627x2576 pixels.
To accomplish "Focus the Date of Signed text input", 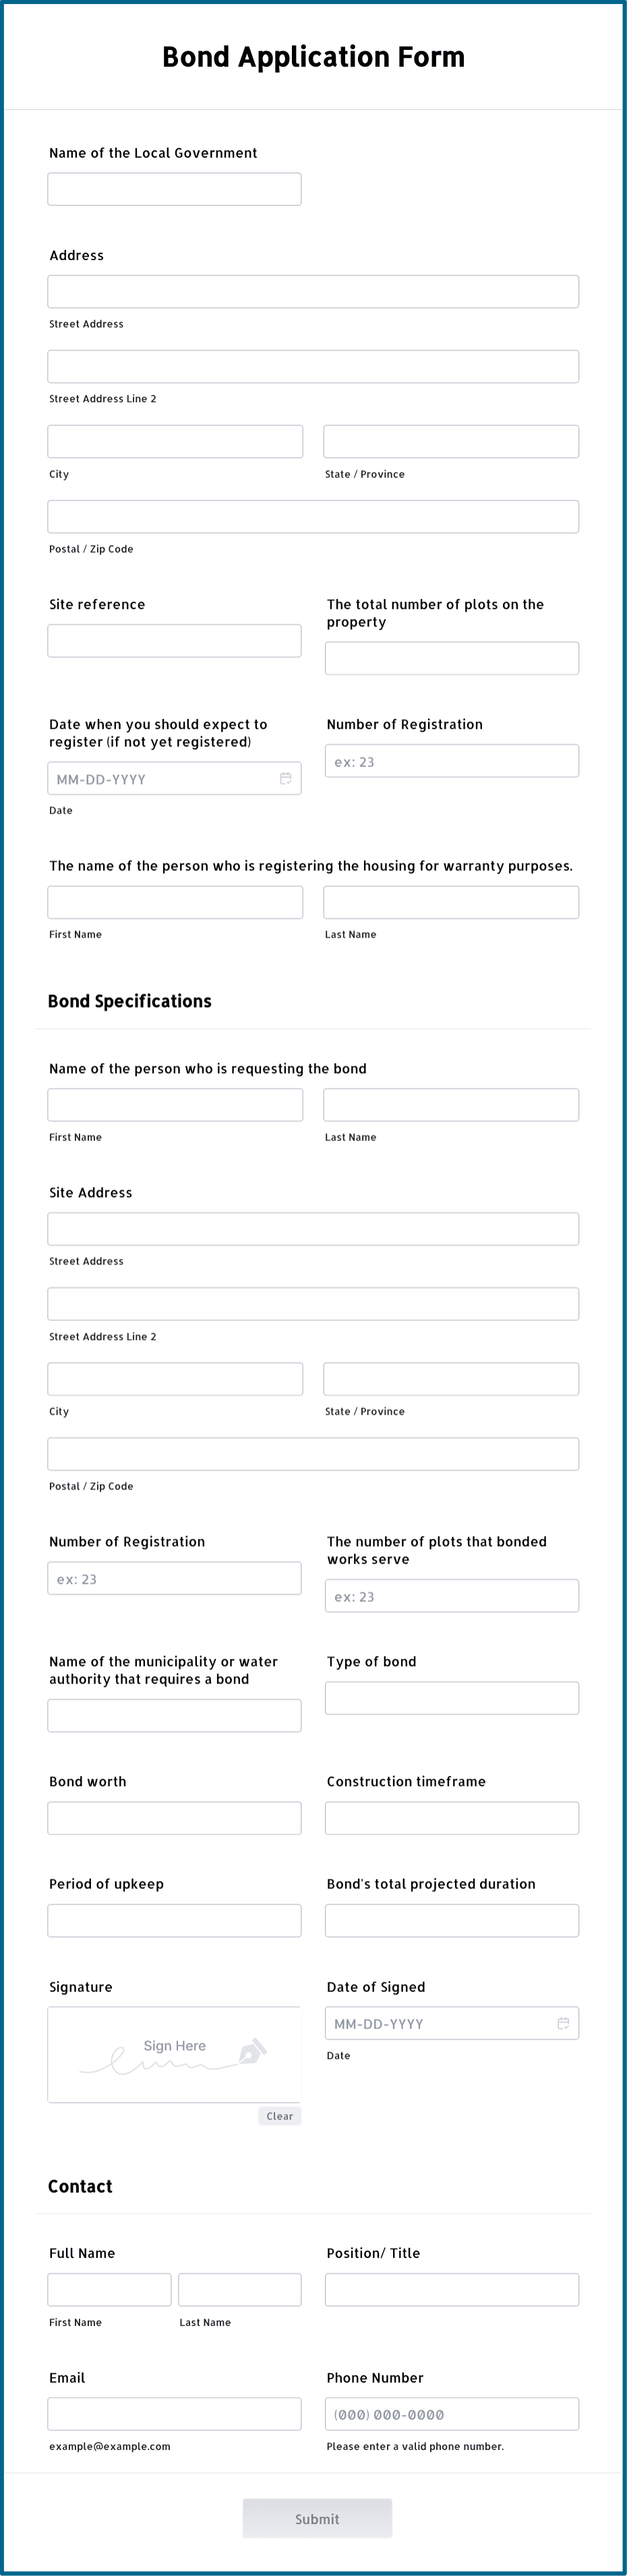I will click(x=440, y=2023).
